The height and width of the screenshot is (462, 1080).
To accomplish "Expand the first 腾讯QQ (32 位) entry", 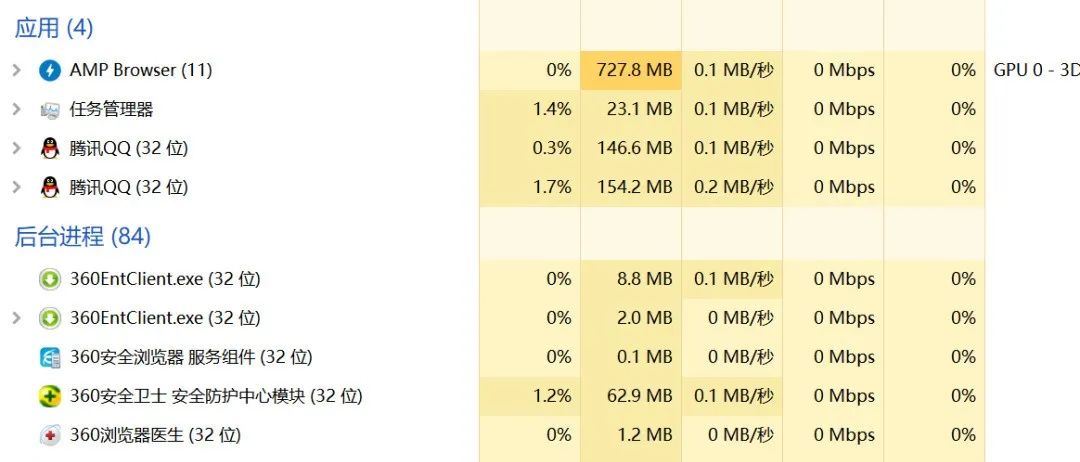I will 17,148.
